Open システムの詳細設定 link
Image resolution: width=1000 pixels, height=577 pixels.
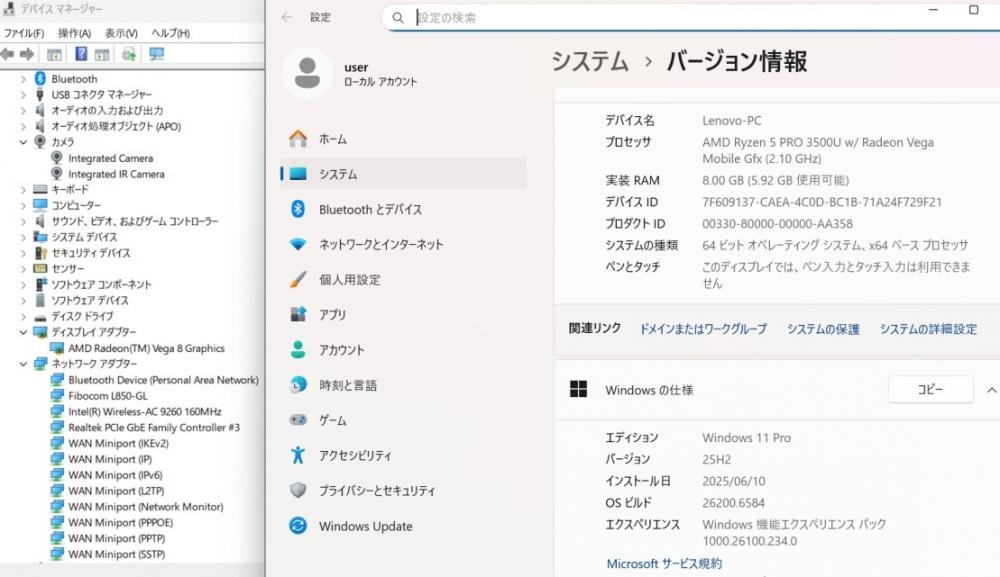[928, 329]
